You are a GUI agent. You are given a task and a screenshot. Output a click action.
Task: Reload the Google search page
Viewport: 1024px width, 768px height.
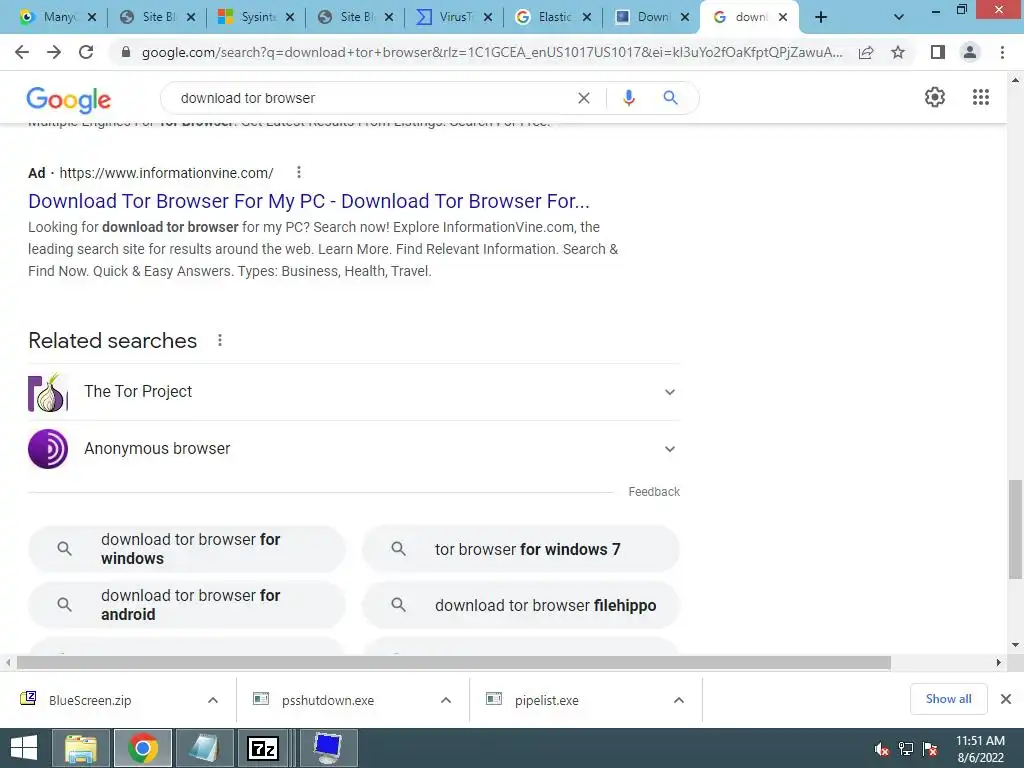pos(86,52)
